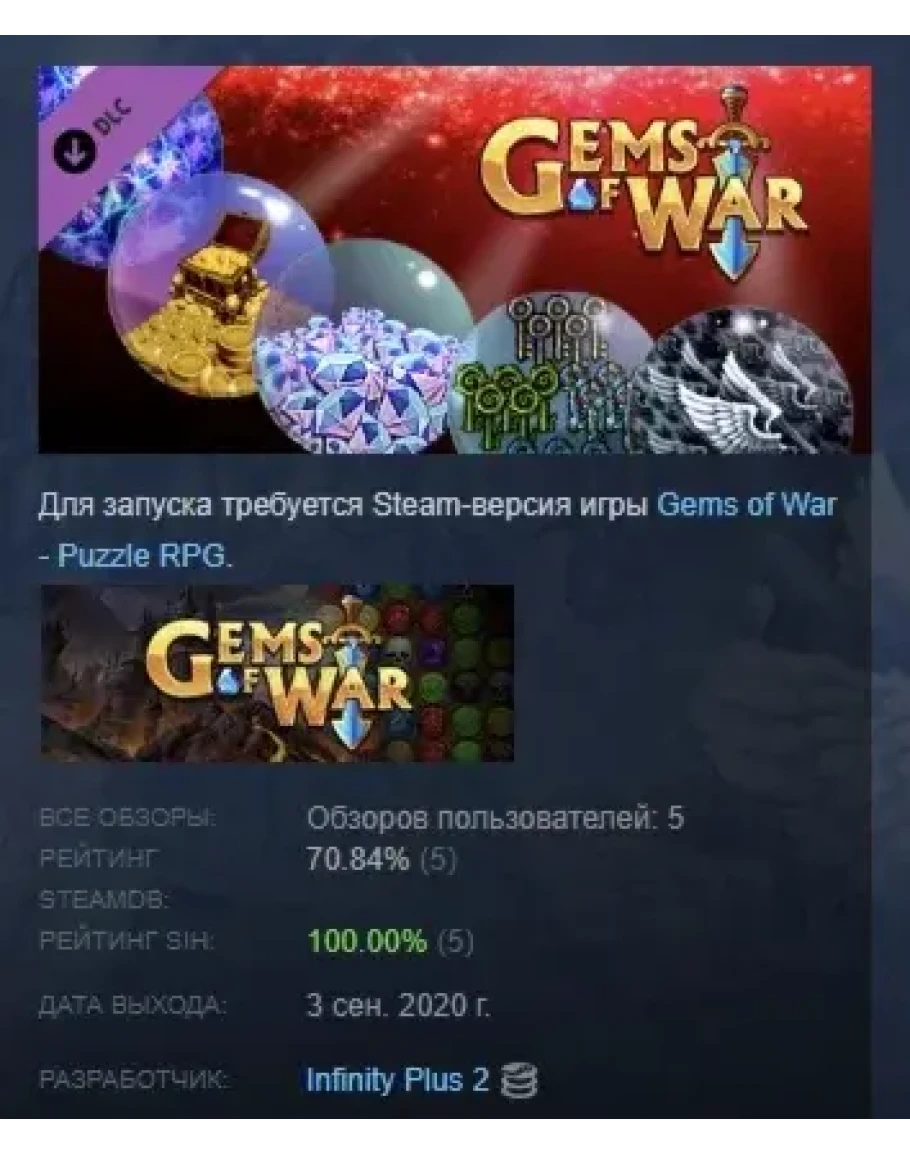Open the Gems of War game link
Screen dimensions: 910x1155
(x=746, y=505)
